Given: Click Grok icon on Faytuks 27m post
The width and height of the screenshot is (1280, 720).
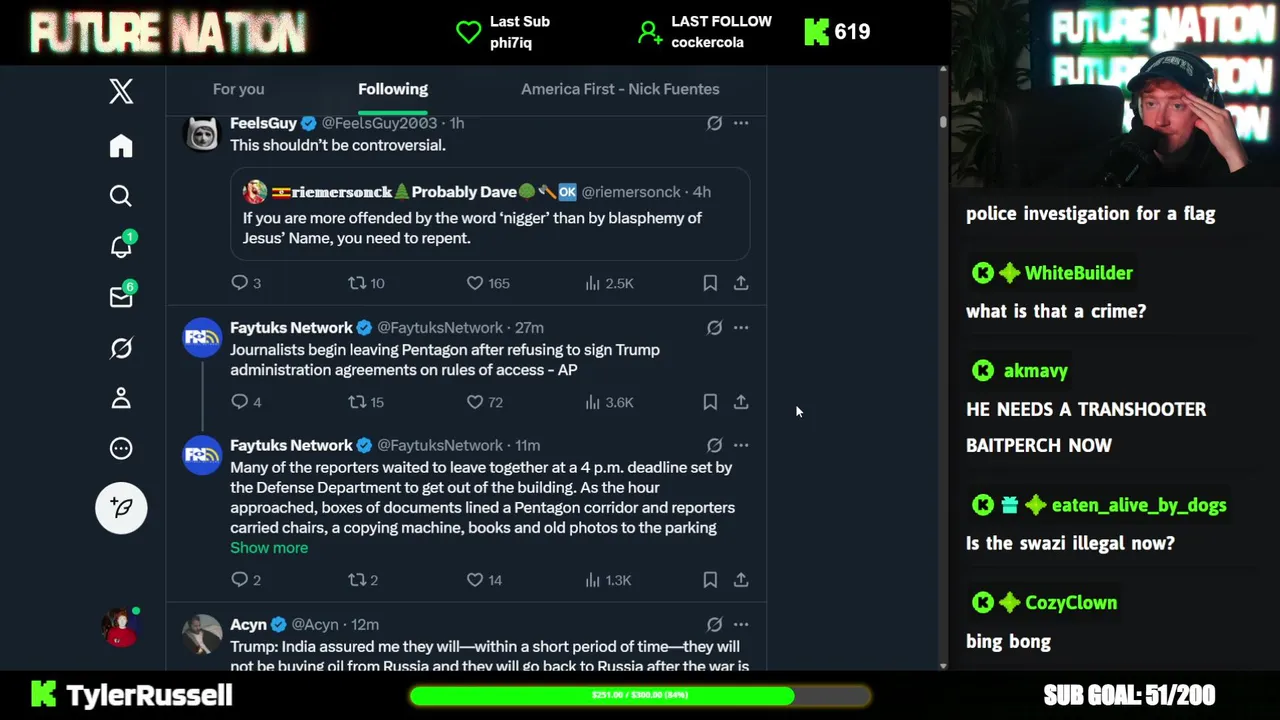Looking at the screenshot, I should coord(714,327).
